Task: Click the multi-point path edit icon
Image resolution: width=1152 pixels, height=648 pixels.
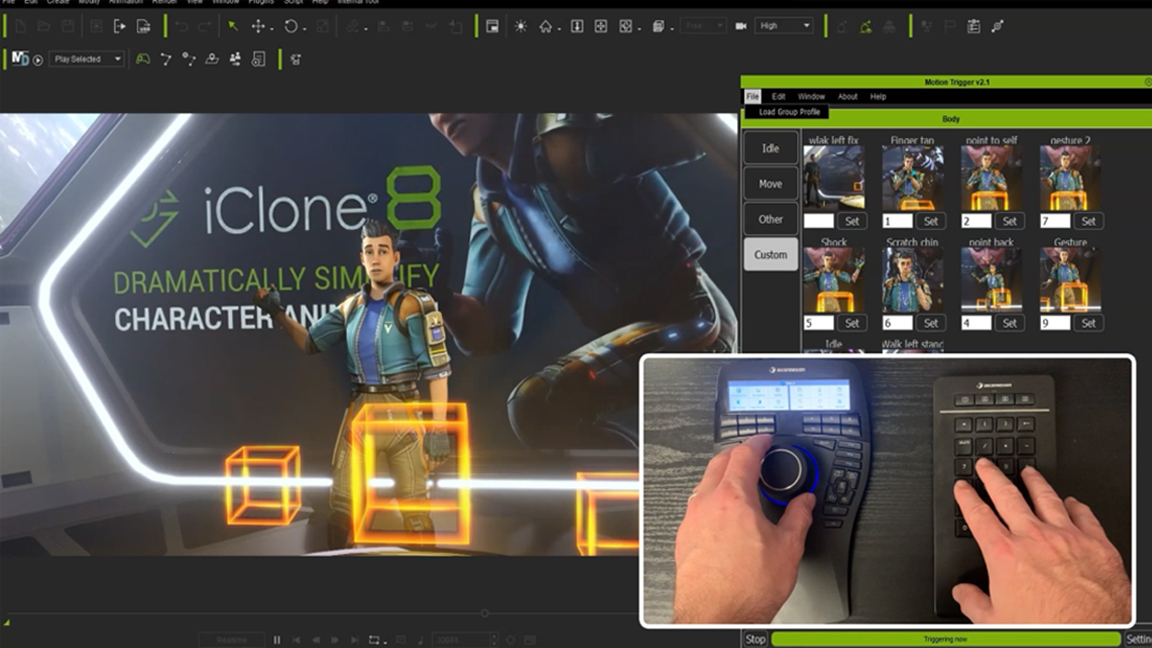Action: 189,59
